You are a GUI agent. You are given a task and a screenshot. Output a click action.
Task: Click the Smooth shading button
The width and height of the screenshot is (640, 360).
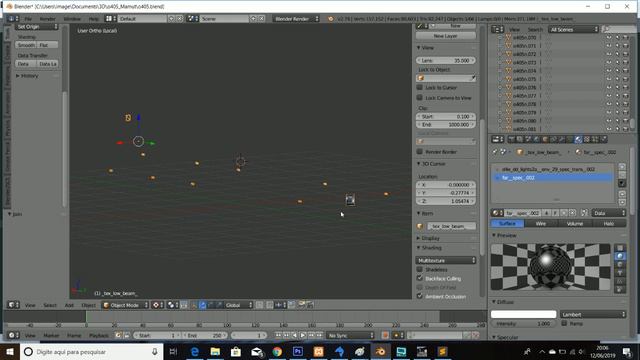click(26, 45)
